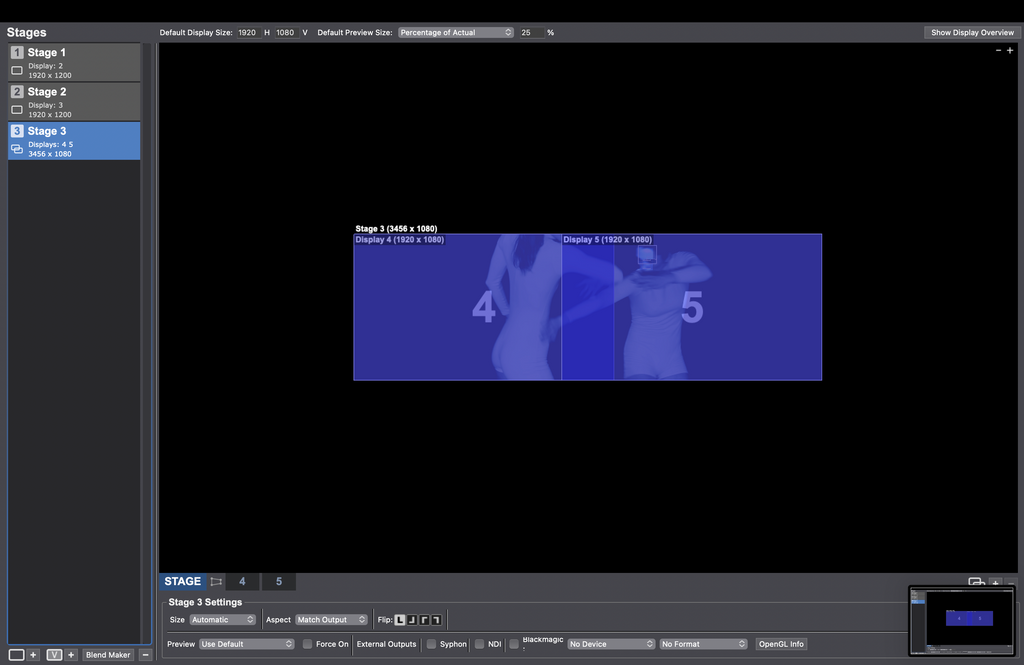Enable the NDI output checkbox
The image size is (1024, 665).
pyautogui.click(x=480, y=644)
